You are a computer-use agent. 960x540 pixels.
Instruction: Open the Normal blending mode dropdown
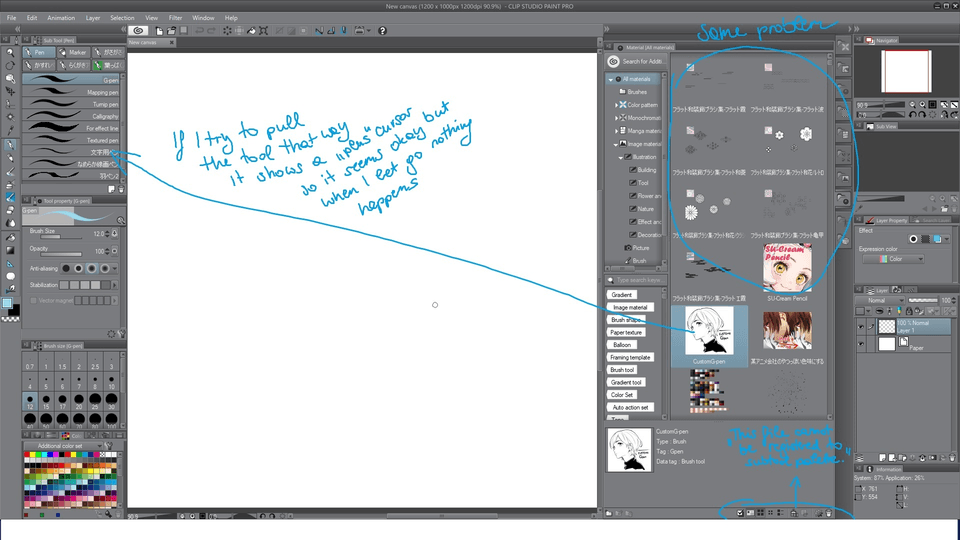[x=880, y=301]
